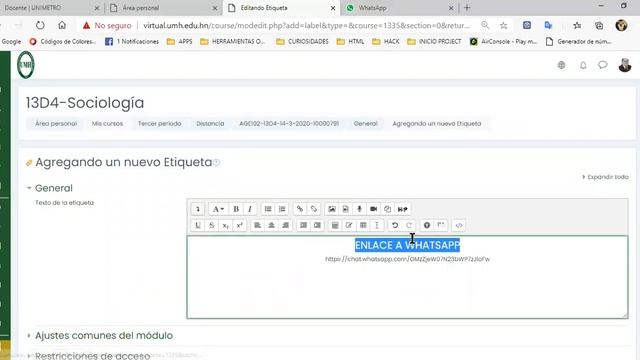
Task: Outdent the selected text
Action: [x=303, y=225]
